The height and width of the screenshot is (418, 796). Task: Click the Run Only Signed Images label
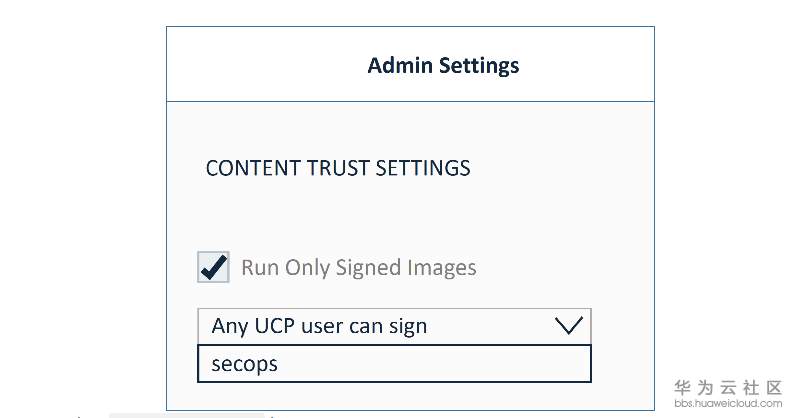click(x=358, y=268)
